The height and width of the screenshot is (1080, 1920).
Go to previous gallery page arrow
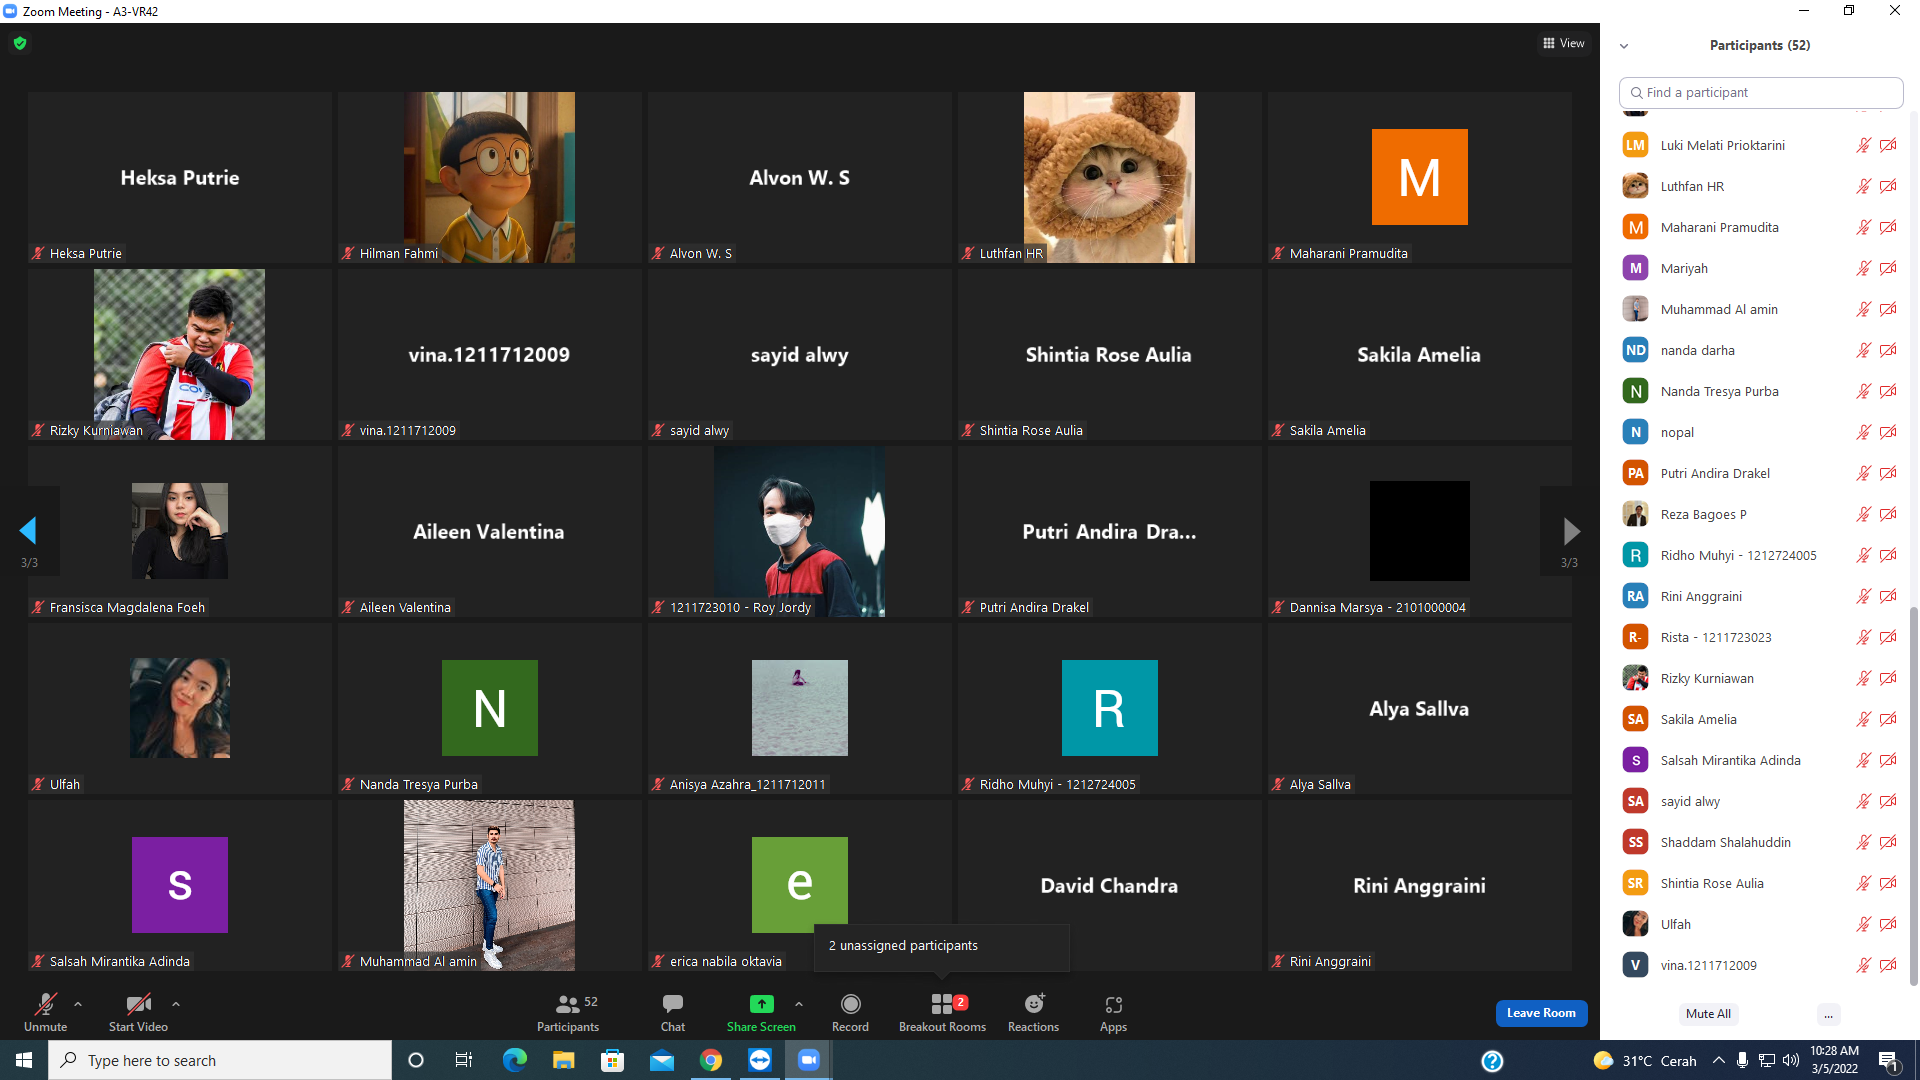tap(28, 530)
